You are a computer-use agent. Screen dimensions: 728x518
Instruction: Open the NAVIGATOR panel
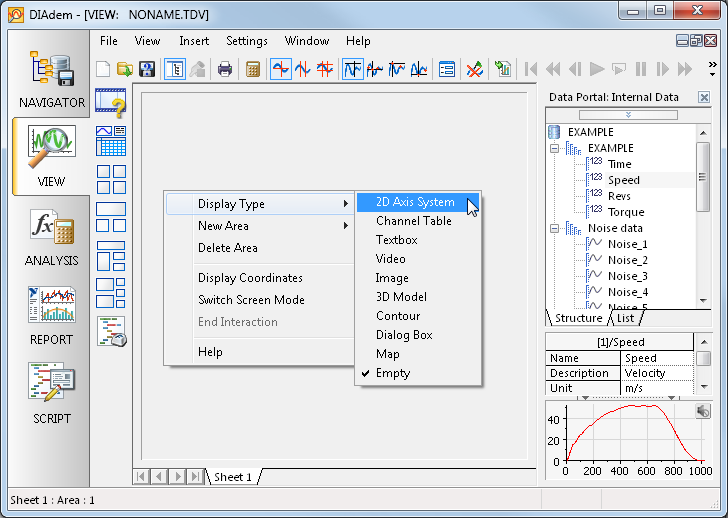[x=51, y=79]
